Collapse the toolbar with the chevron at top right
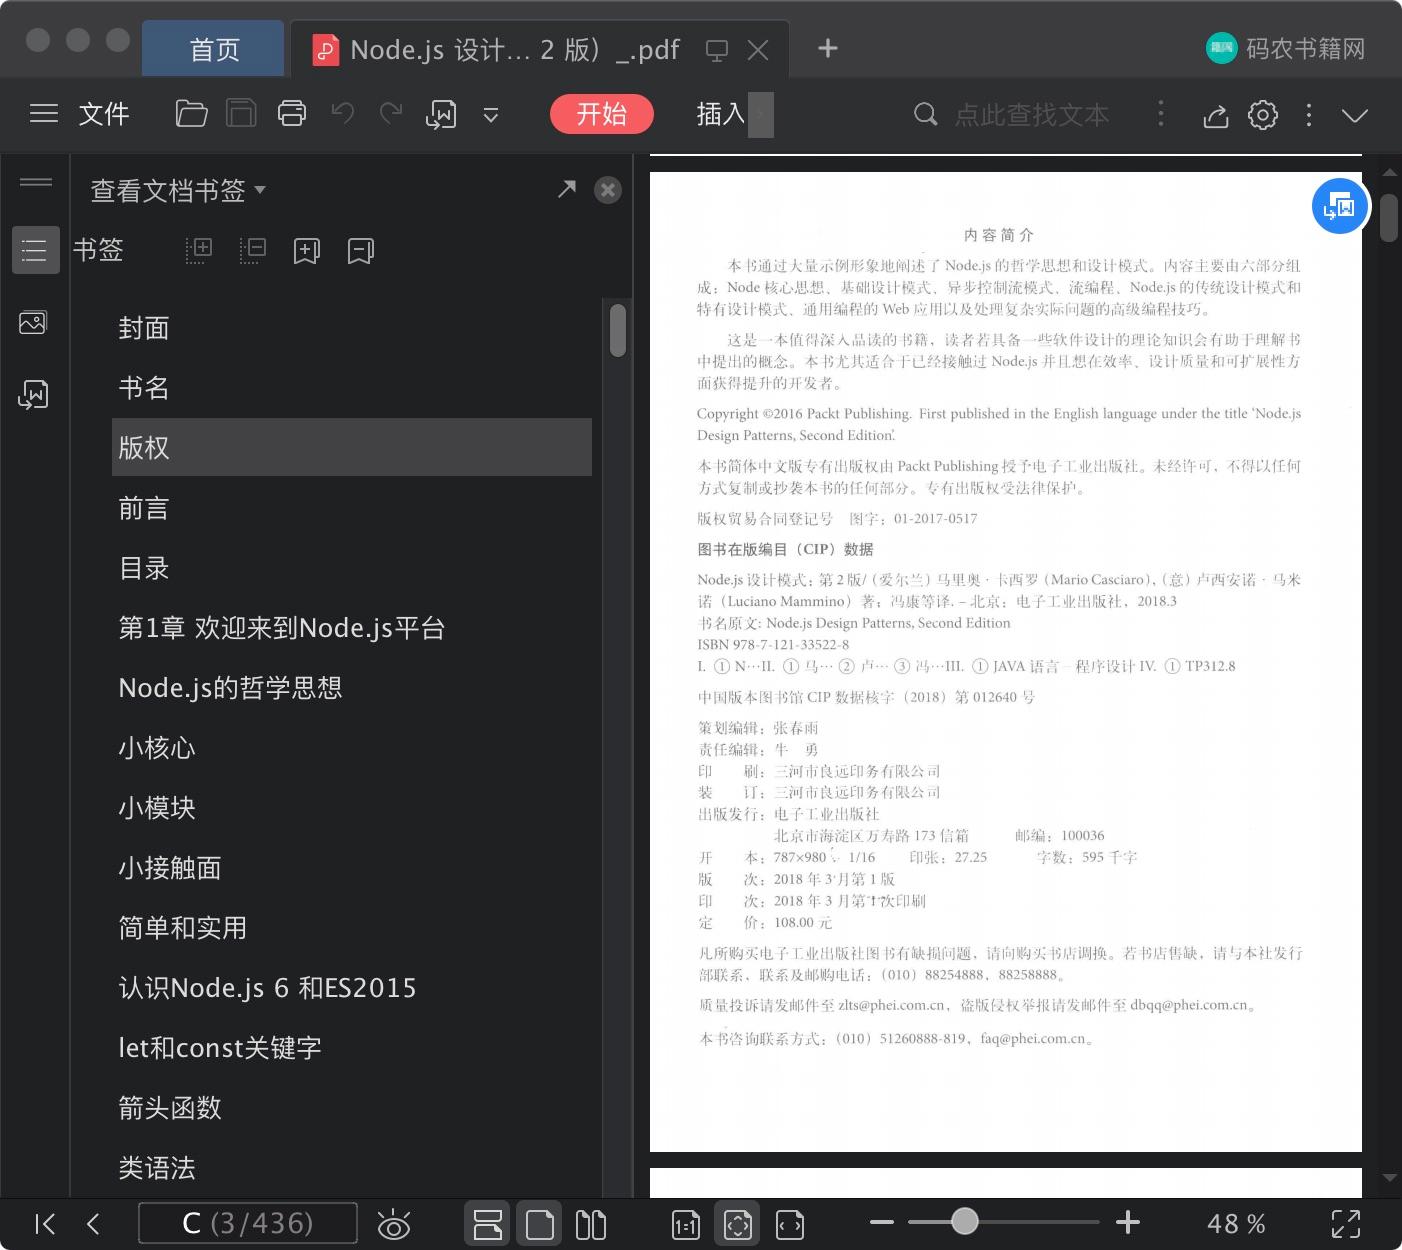 [x=1355, y=115]
